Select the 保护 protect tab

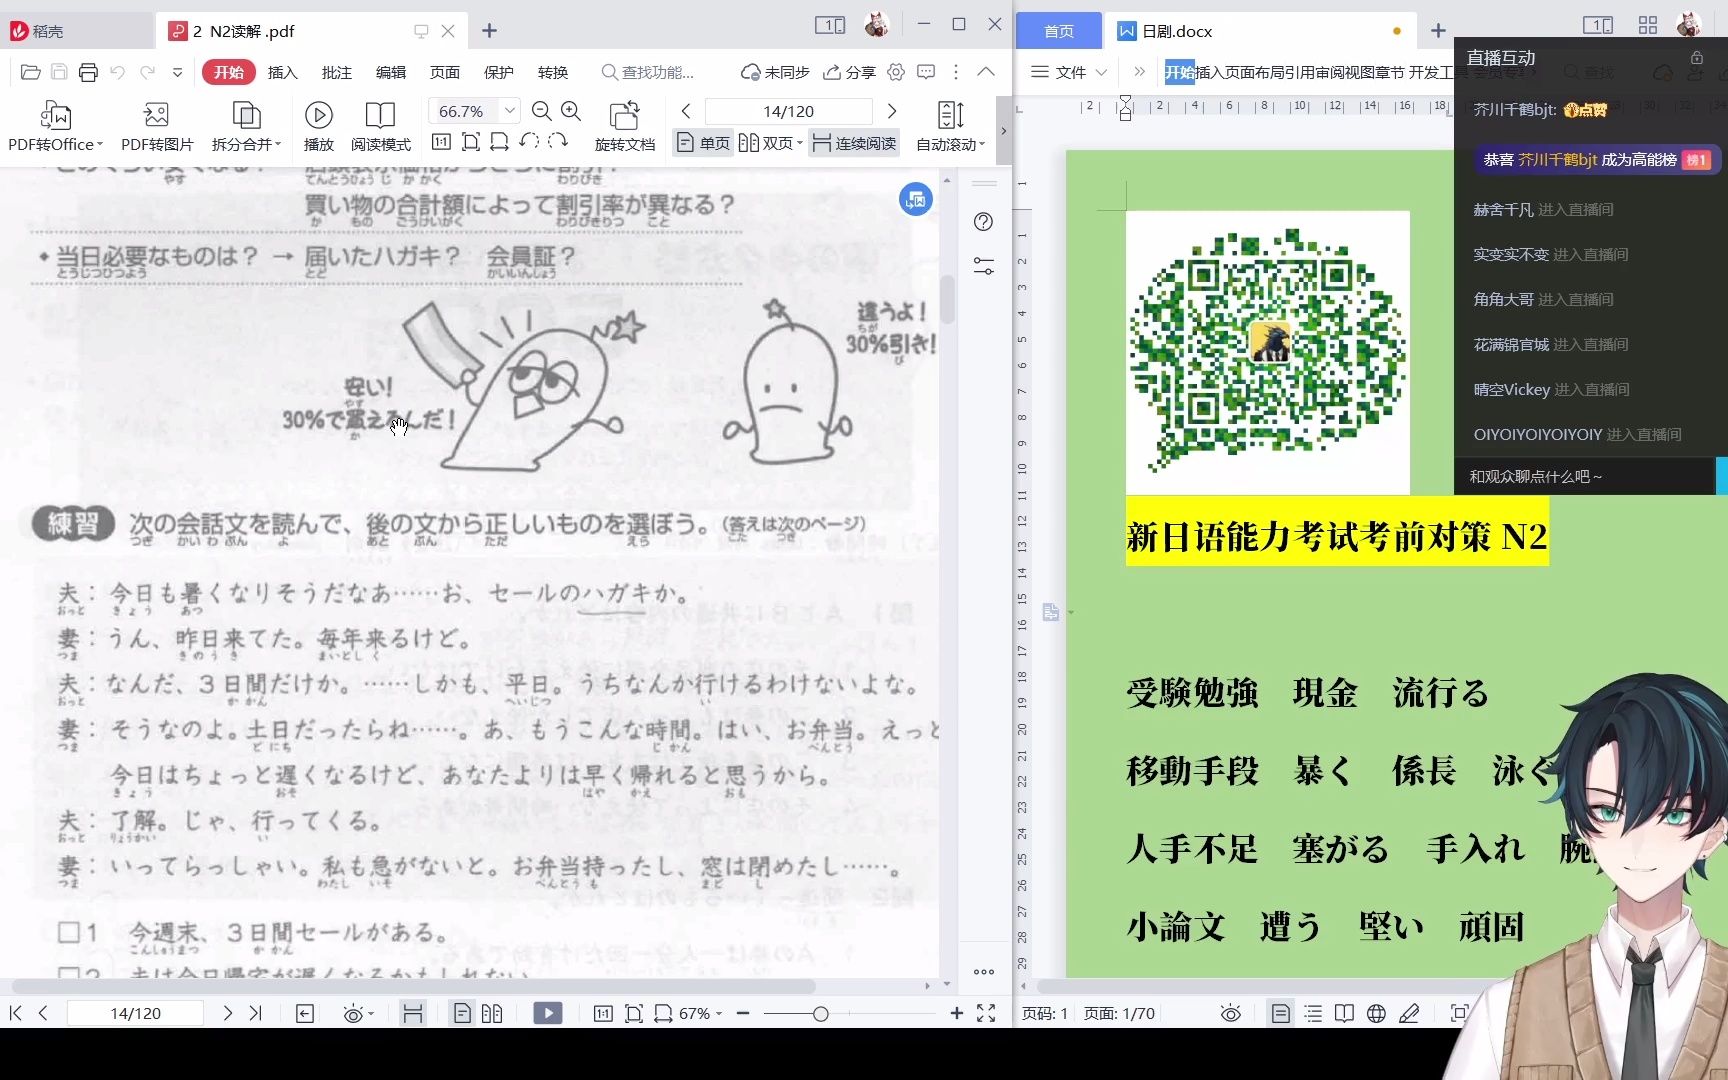[499, 72]
